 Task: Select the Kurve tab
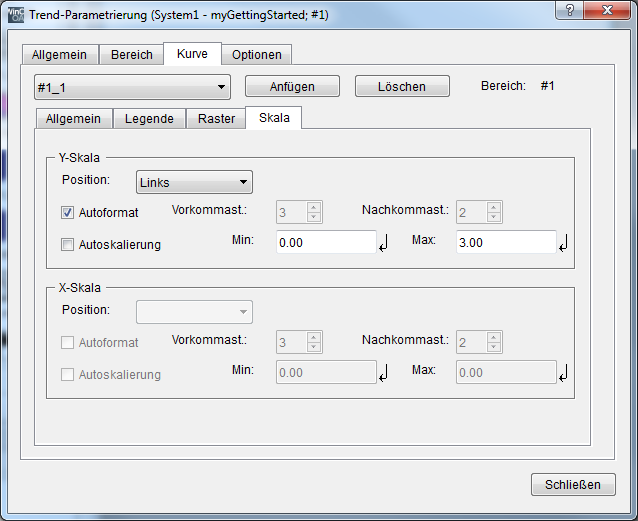pos(192,54)
